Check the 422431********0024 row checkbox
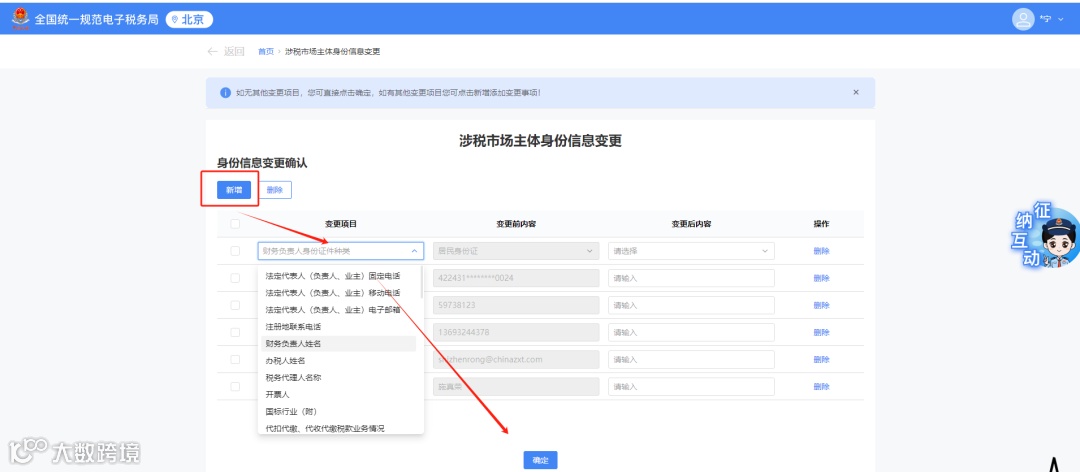Screen dimensions: 1080x472 pos(236,278)
